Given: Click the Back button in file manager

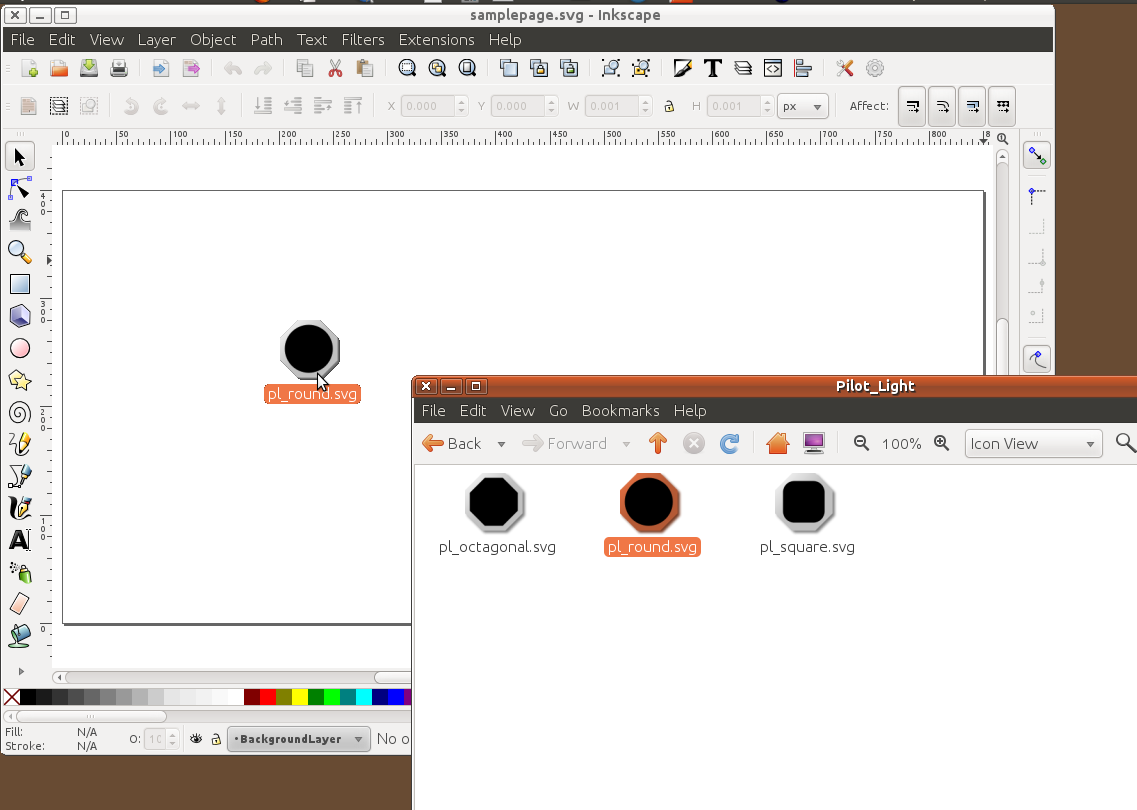Looking at the screenshot, I should click(x=453, y=444).
